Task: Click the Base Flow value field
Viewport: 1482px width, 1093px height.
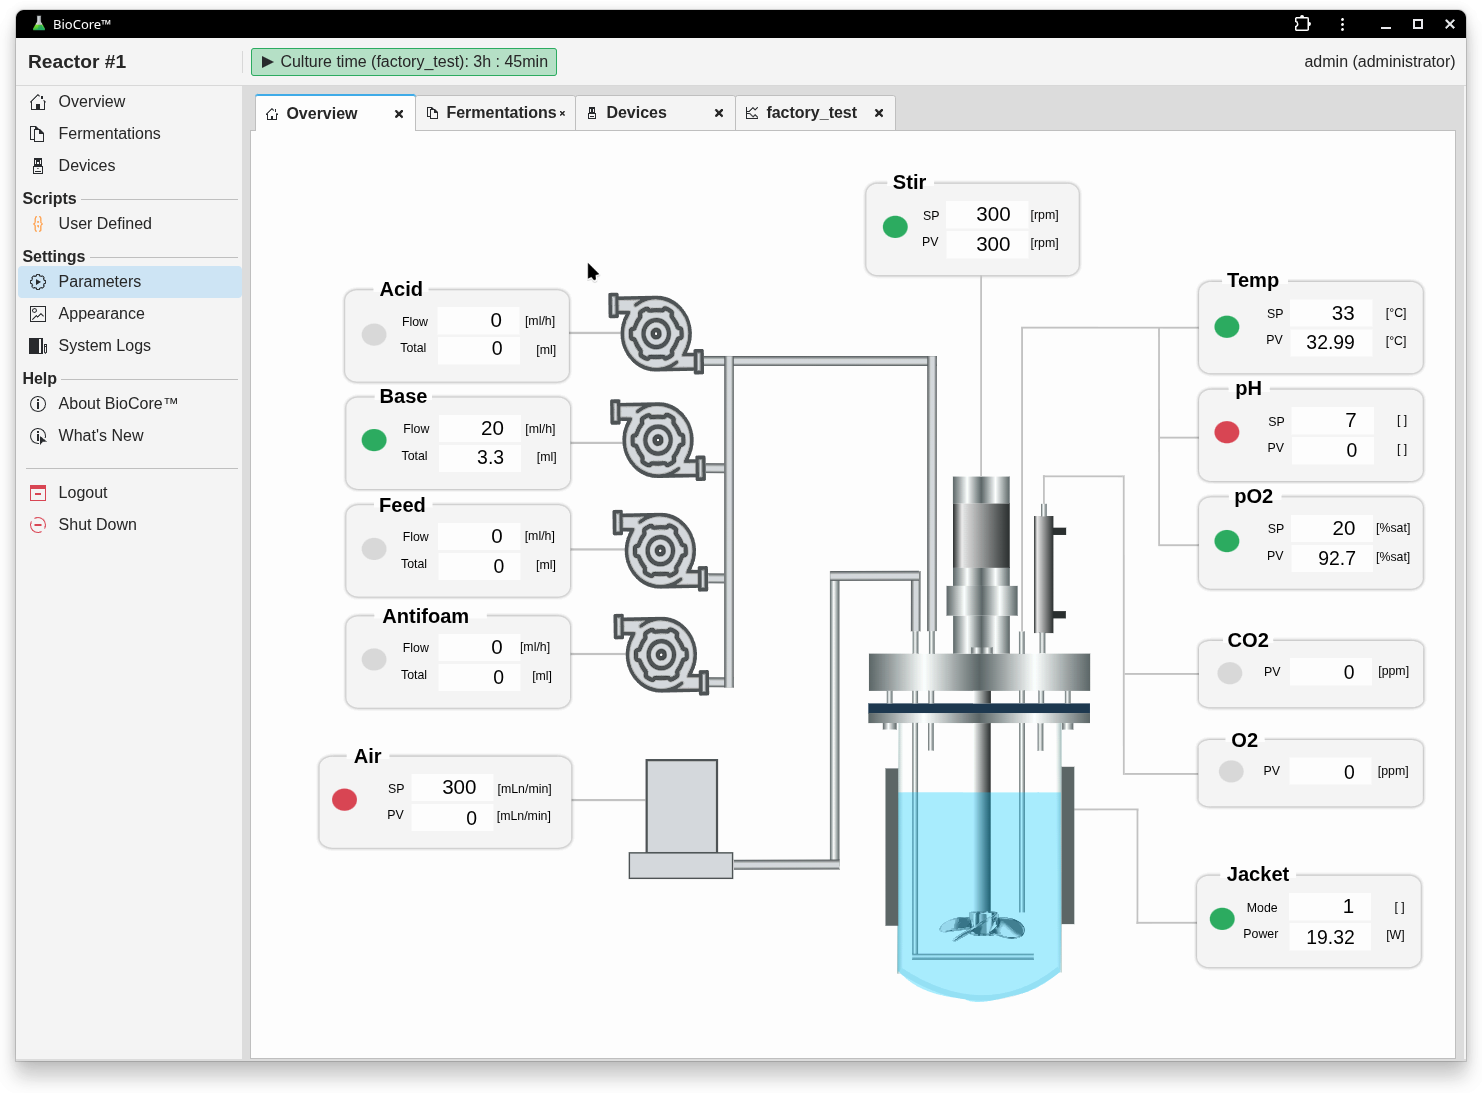Action: pos(479,428)
